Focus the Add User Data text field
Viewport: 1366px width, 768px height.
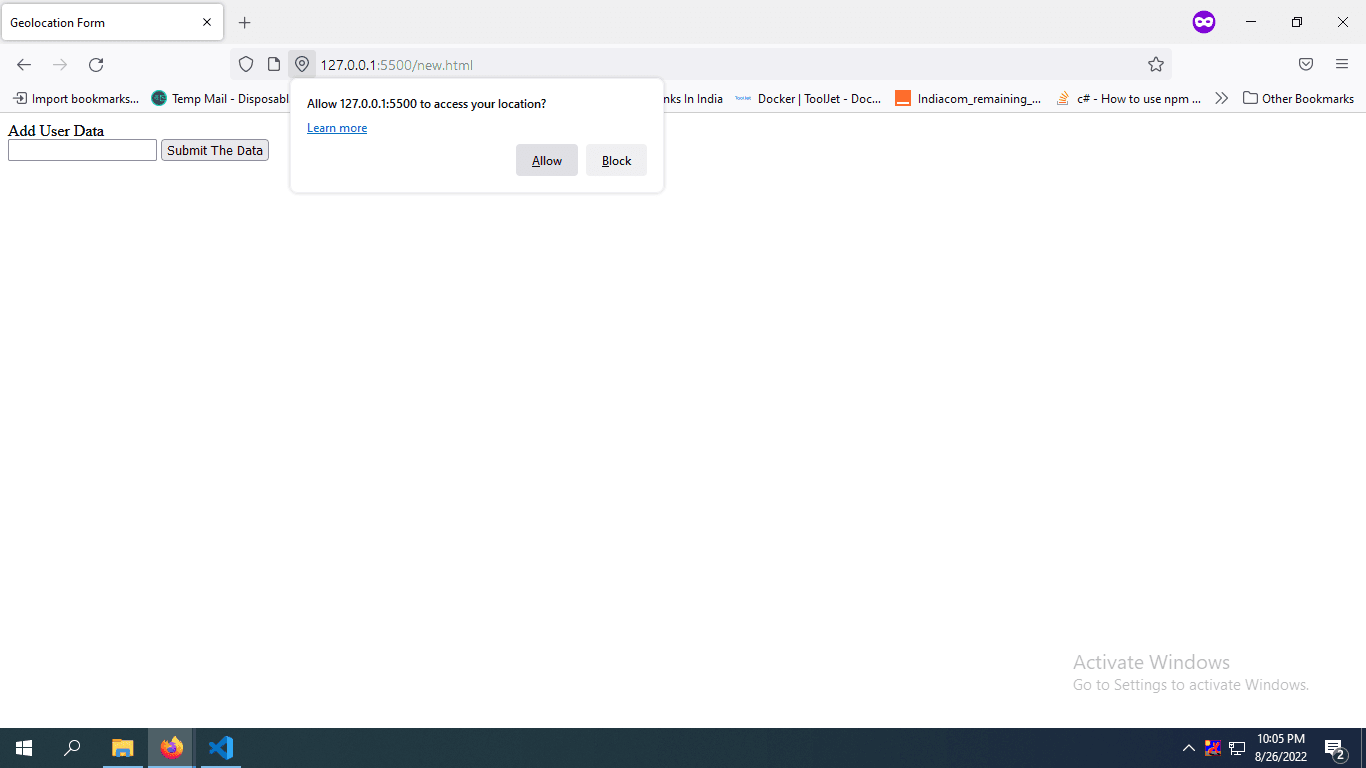coord(82,151)
